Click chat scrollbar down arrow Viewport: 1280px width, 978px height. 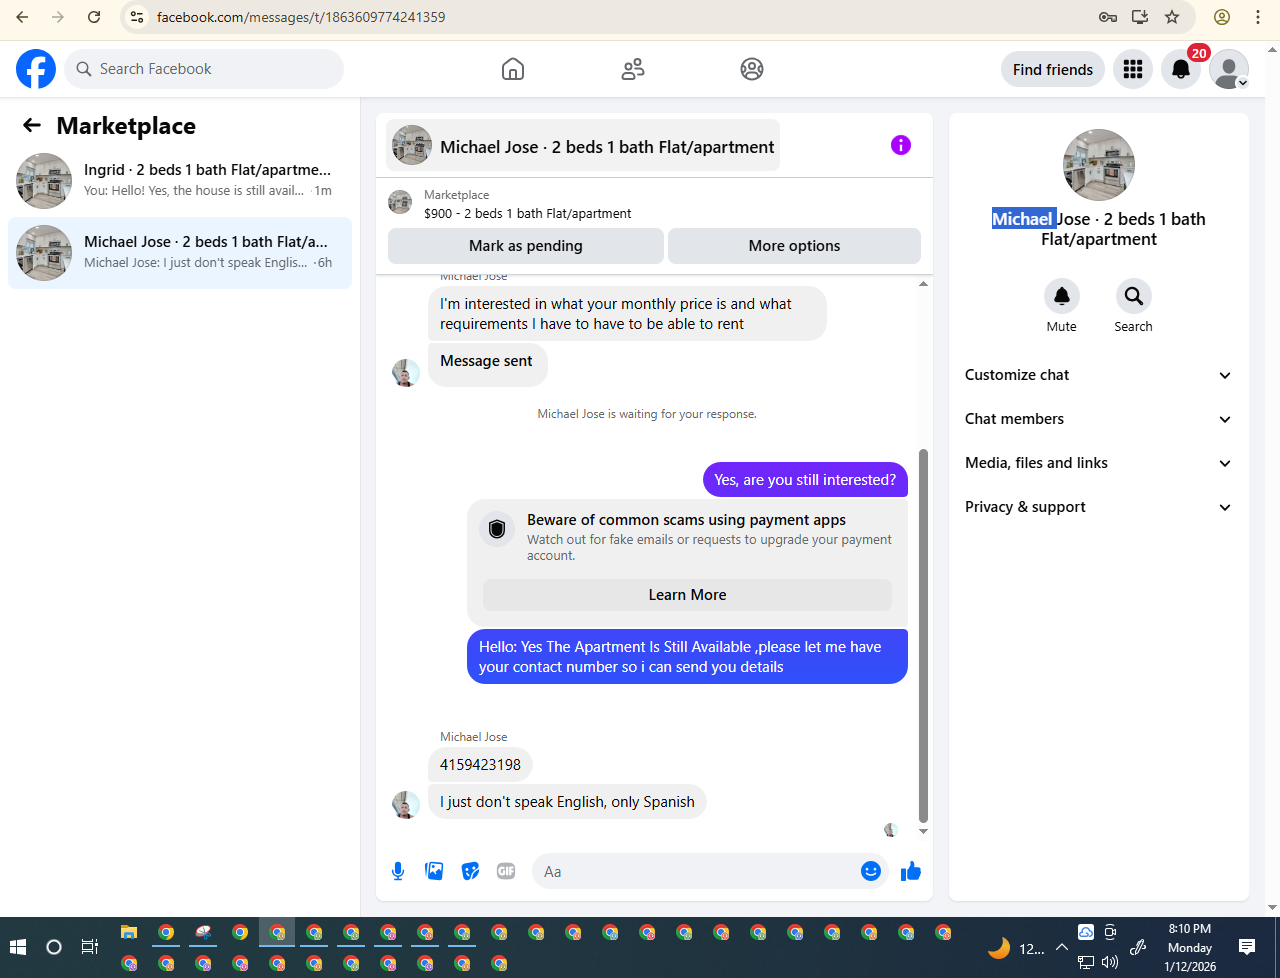pos(923,831)
